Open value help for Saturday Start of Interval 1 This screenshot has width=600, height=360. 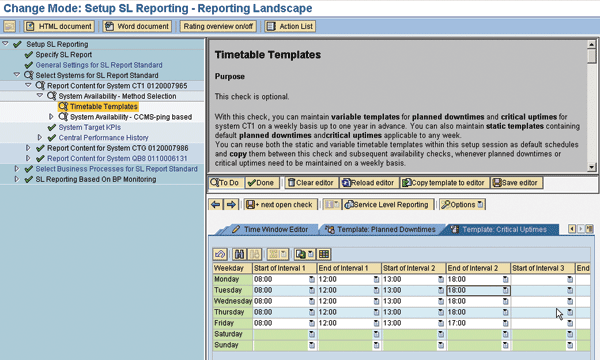point(311,334)
